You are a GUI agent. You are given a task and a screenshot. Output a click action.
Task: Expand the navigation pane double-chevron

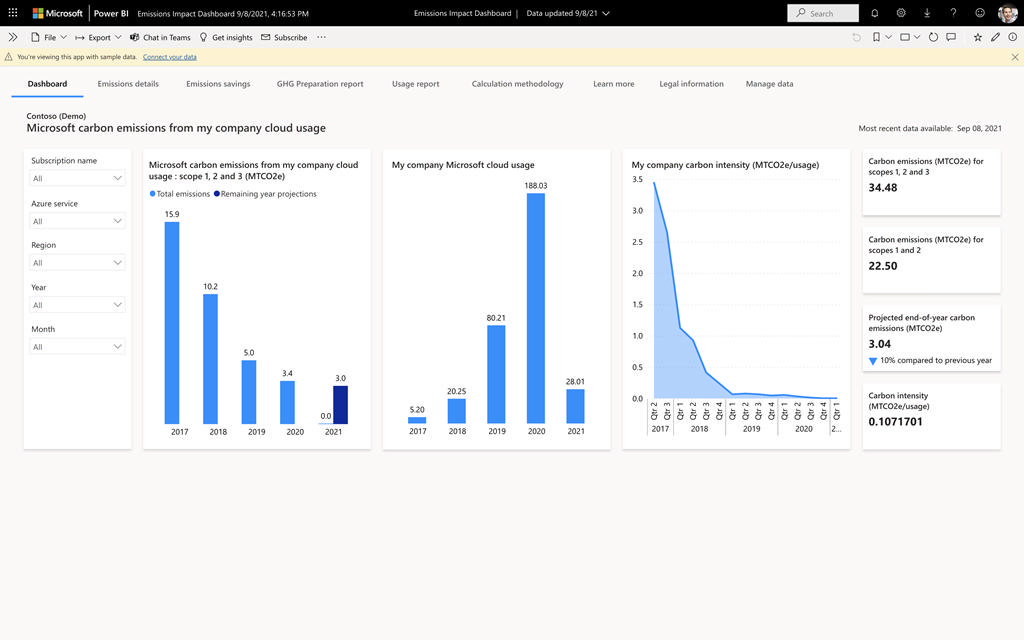tap(12, 37)
